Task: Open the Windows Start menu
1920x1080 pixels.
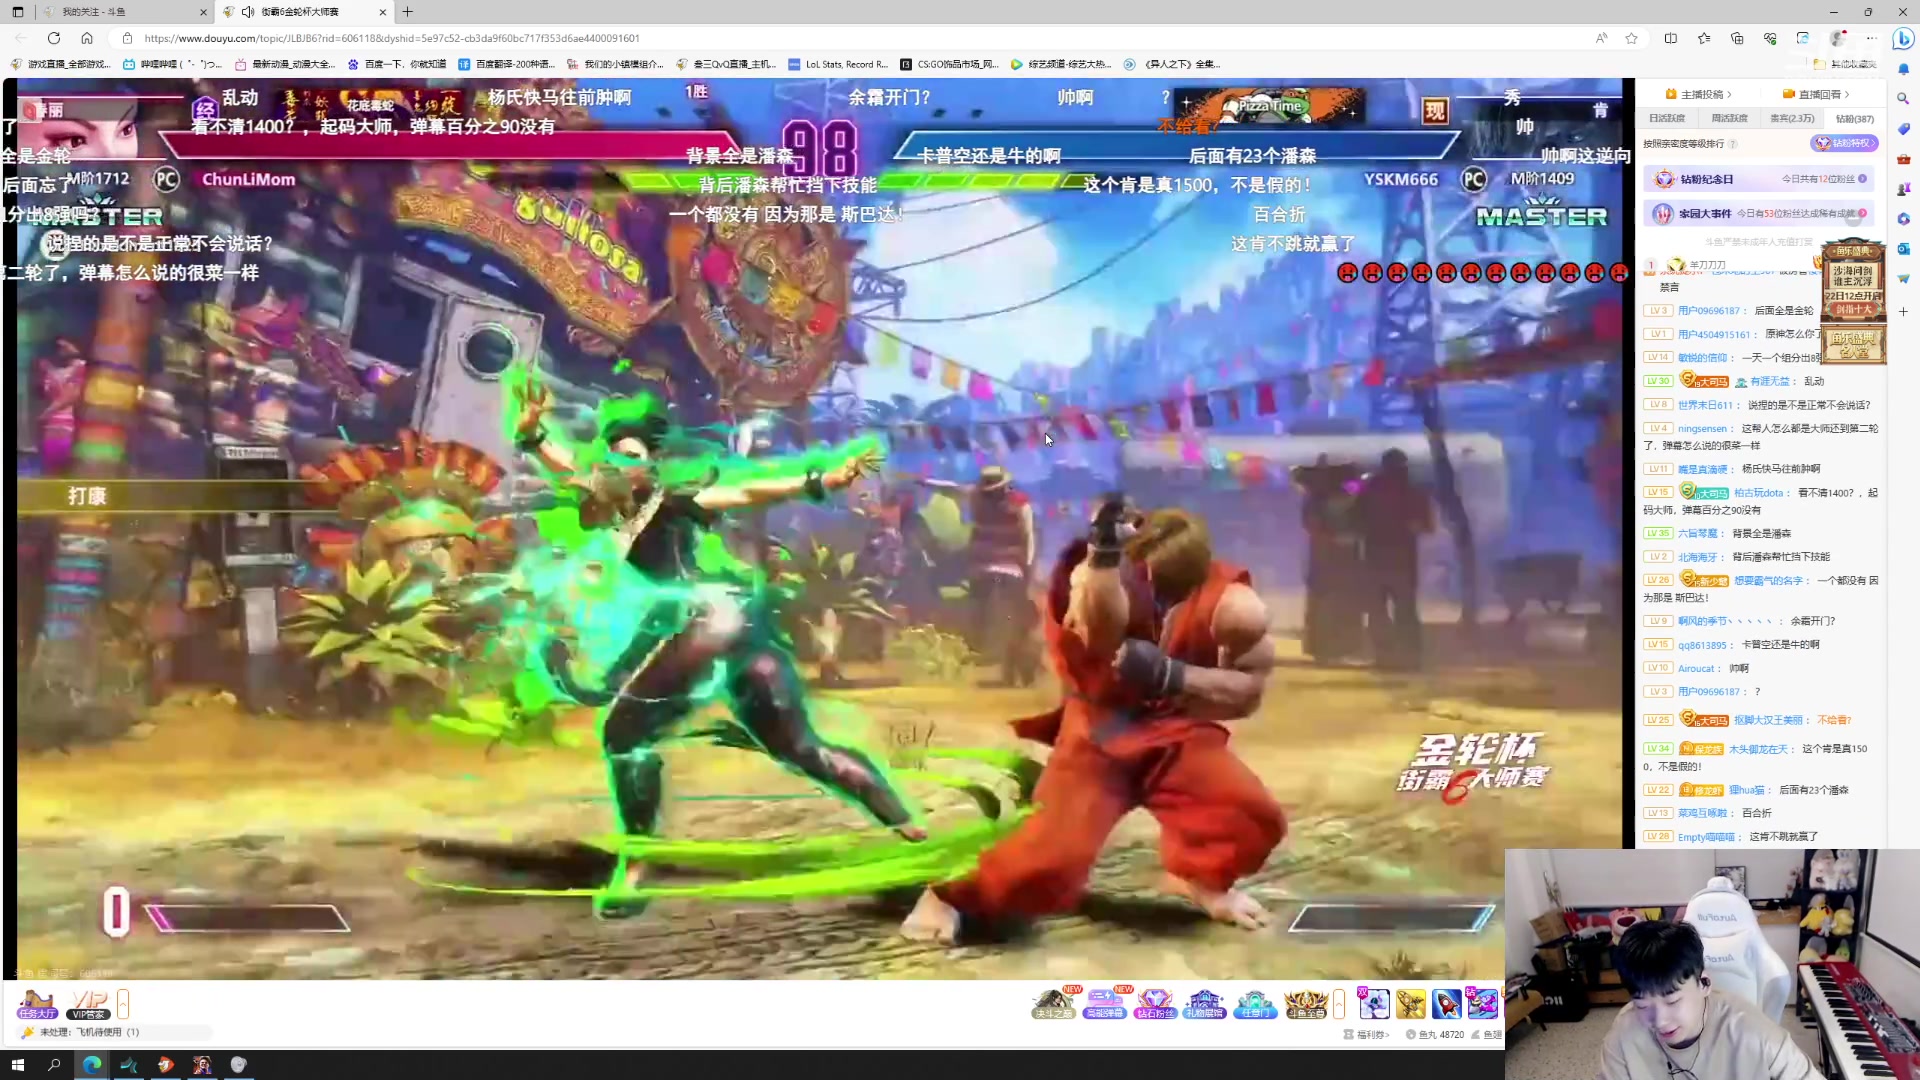Action: click(17, 1065)
